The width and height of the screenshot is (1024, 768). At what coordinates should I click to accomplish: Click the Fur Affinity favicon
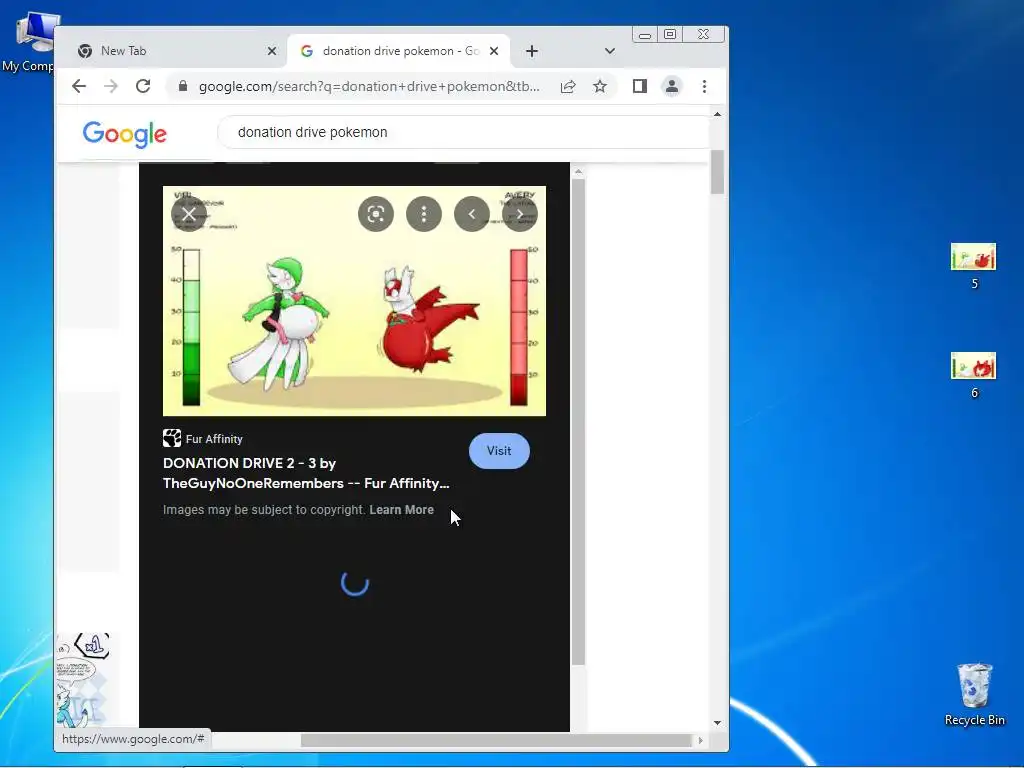[172, 438]
